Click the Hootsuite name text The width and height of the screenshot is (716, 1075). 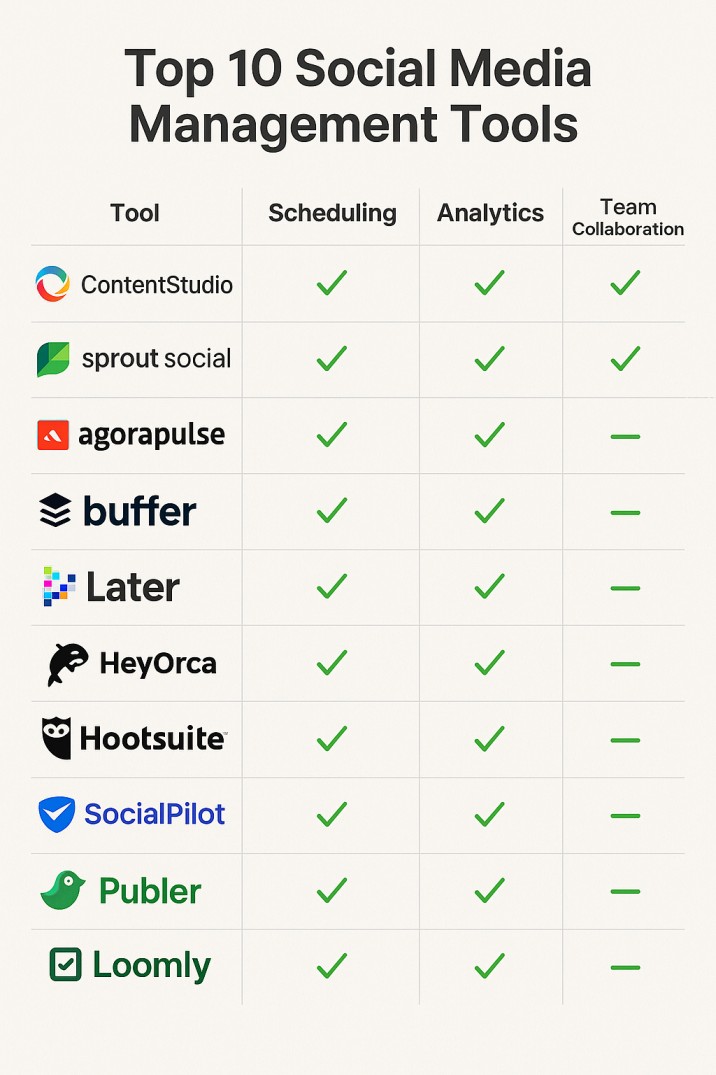(x=153, y=738)
